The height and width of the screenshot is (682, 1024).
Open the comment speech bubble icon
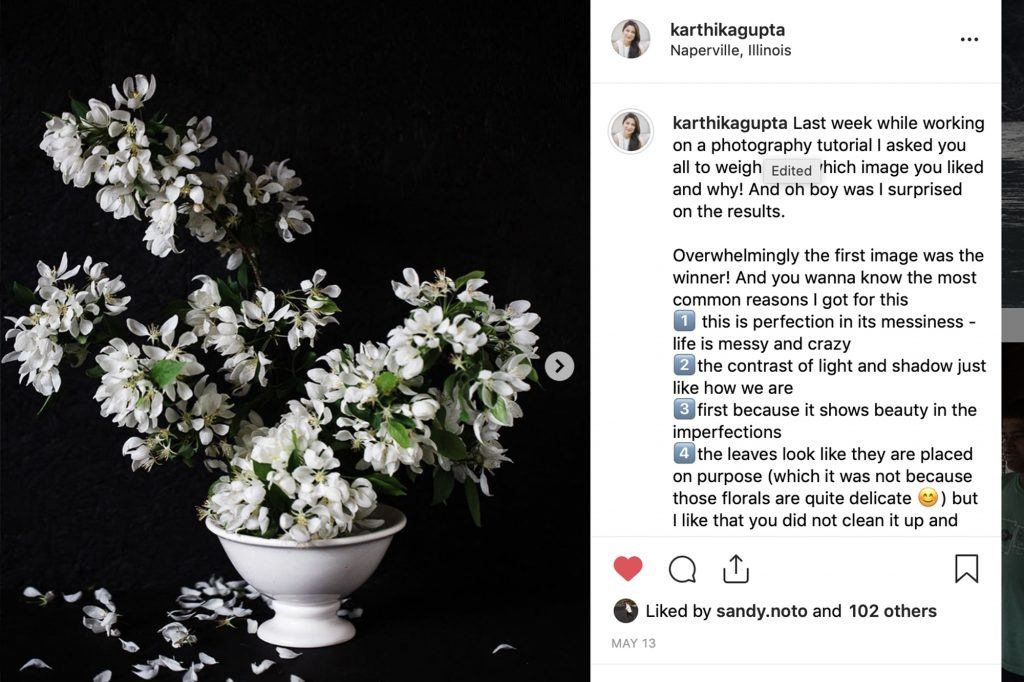coord(682,569)
